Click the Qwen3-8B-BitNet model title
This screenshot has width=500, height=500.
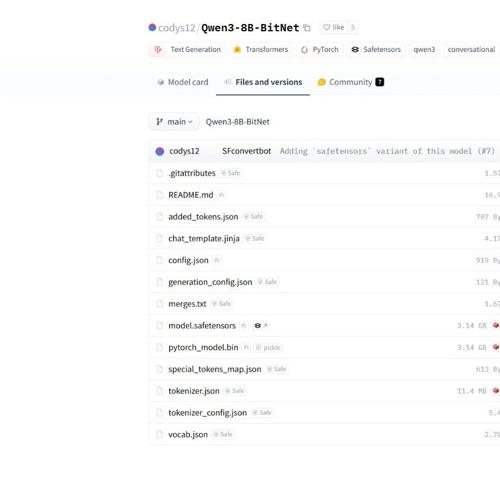click(x=250, y=28)
